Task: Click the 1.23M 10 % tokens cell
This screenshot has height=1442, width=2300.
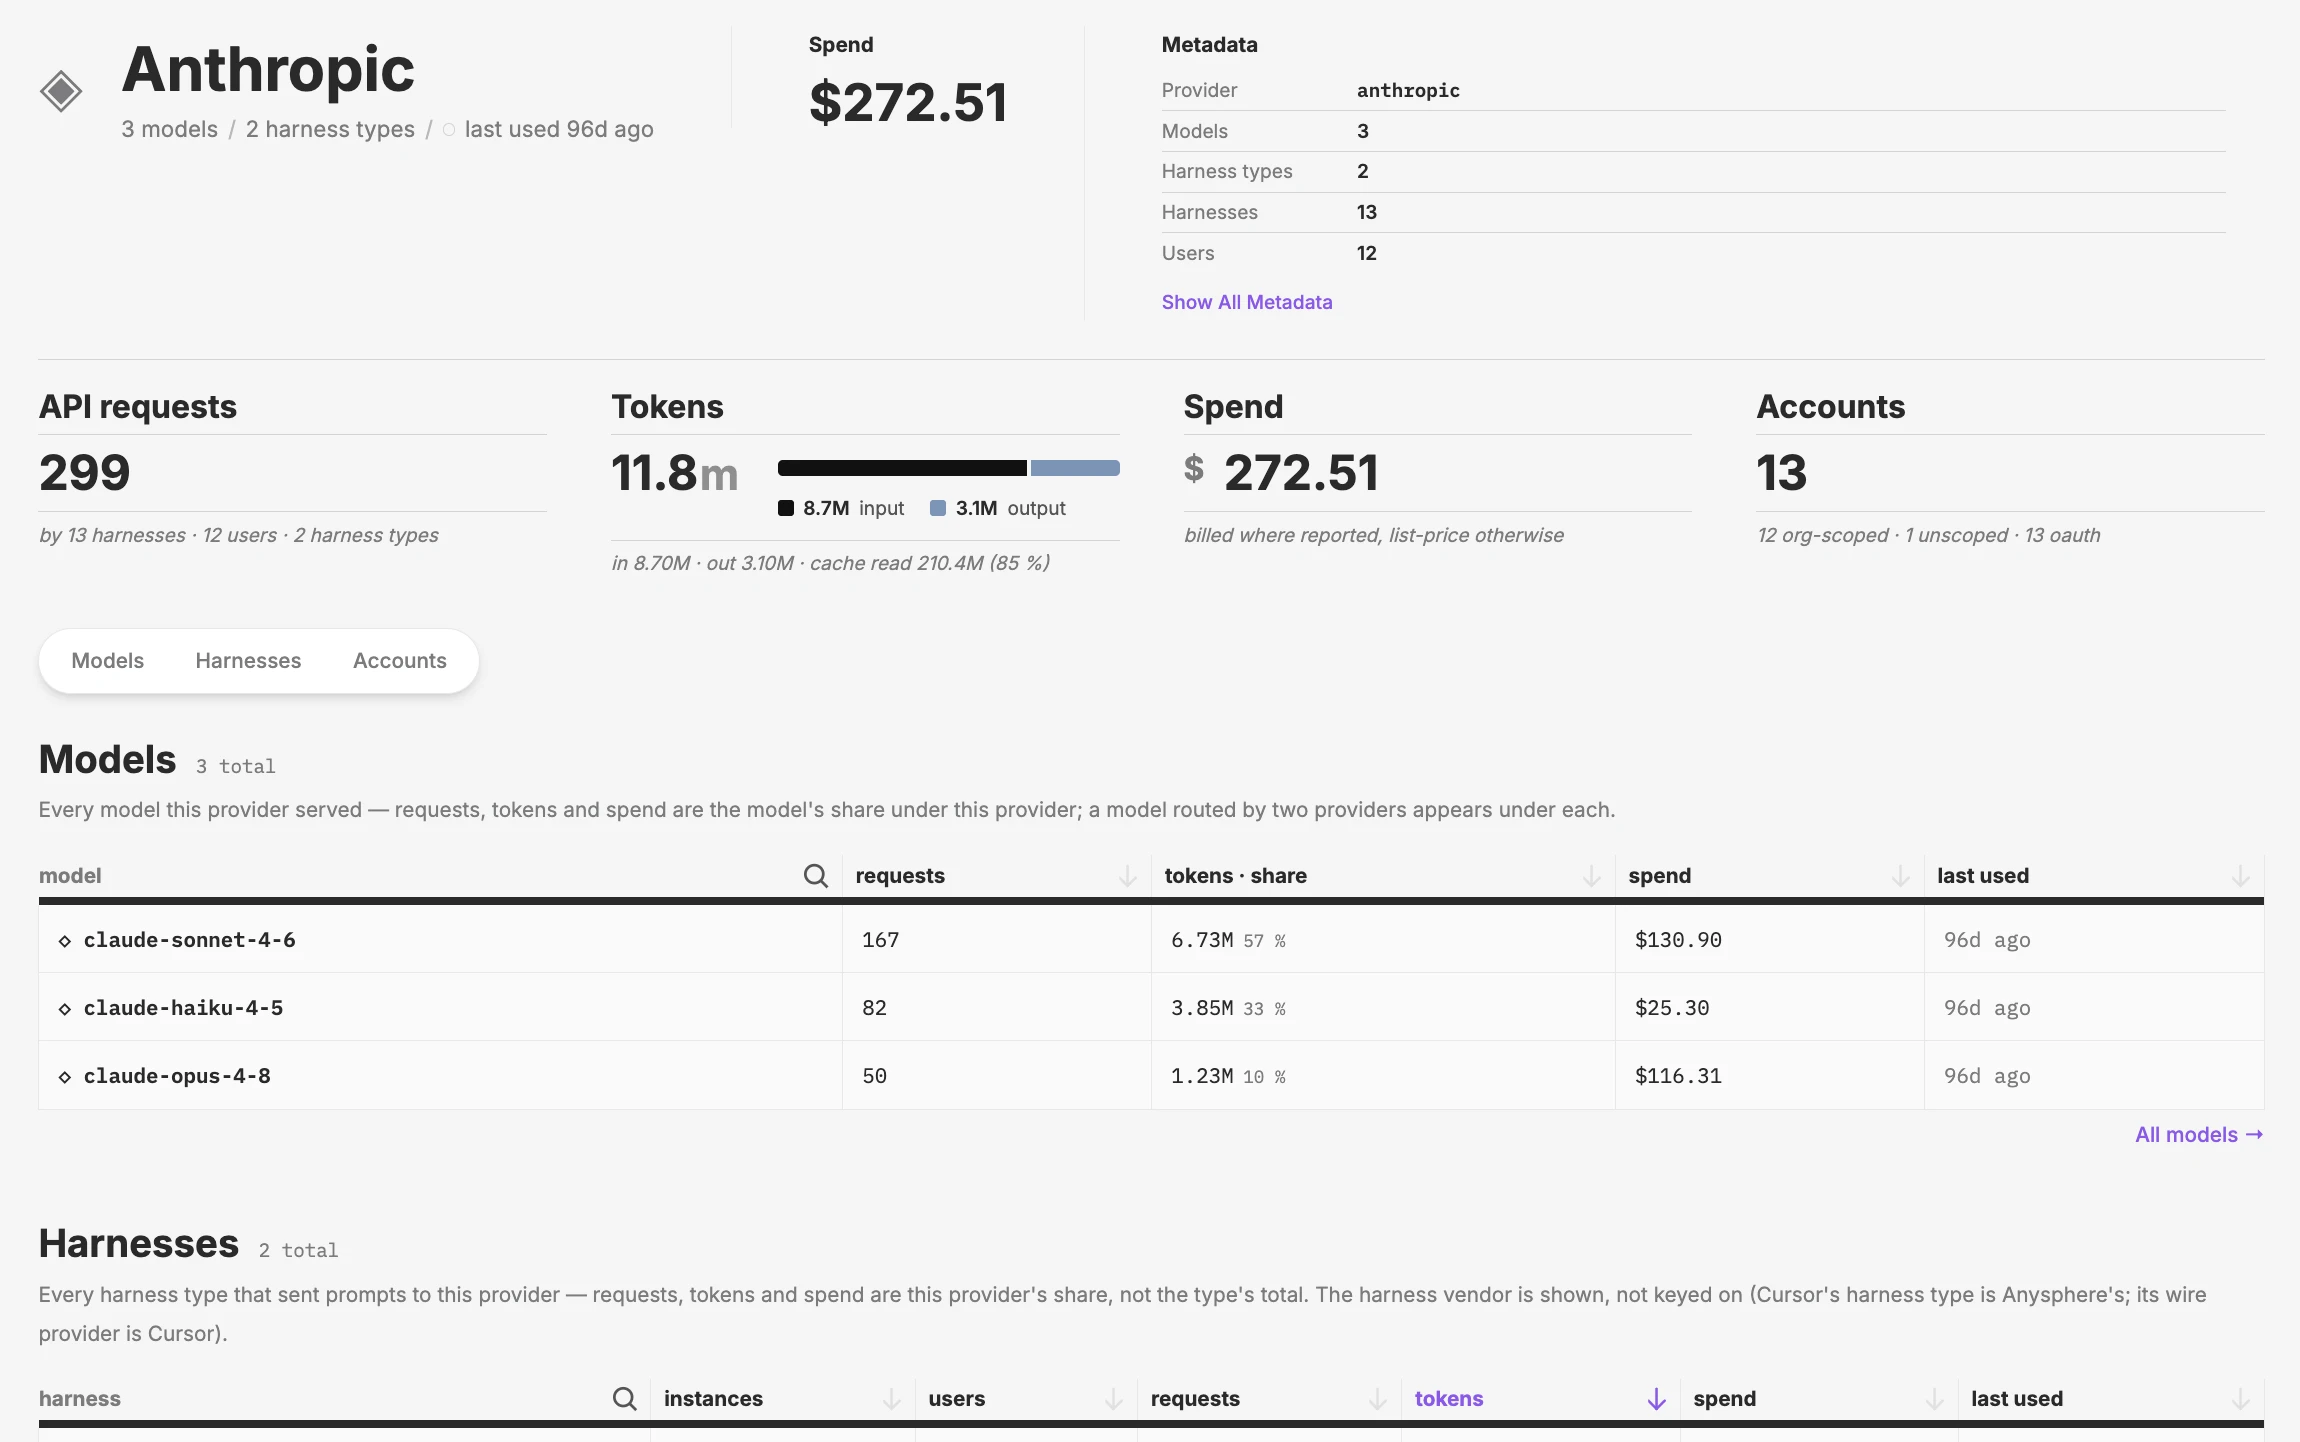Action: coord(1383,1075)
